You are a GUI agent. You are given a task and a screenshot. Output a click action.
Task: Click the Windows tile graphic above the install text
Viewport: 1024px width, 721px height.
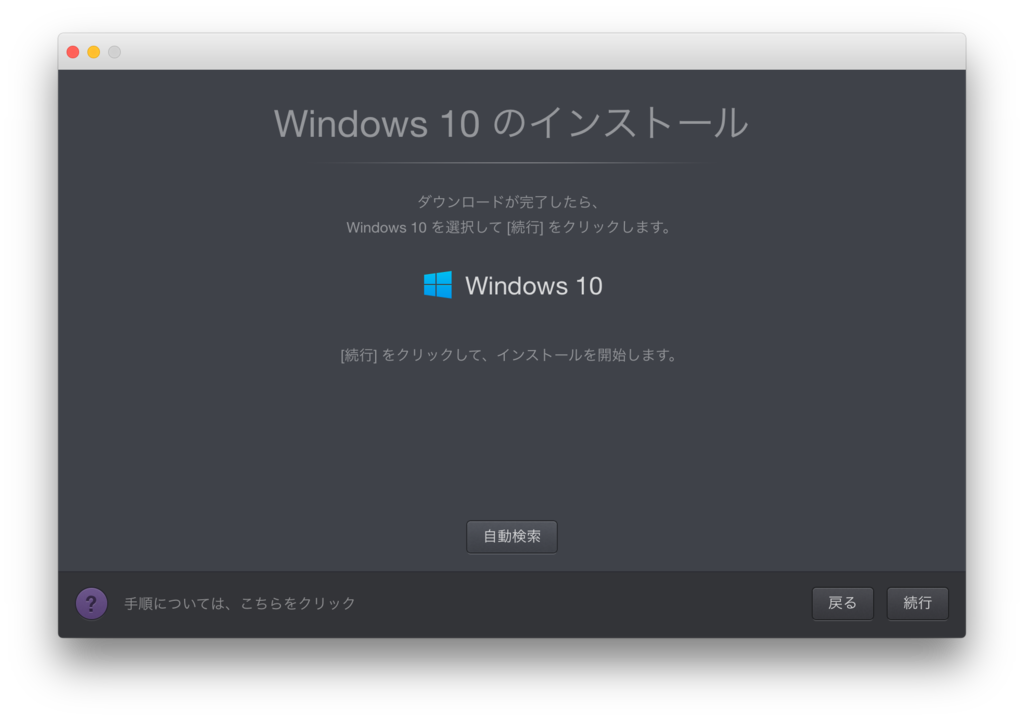click(x=438, y=285)
